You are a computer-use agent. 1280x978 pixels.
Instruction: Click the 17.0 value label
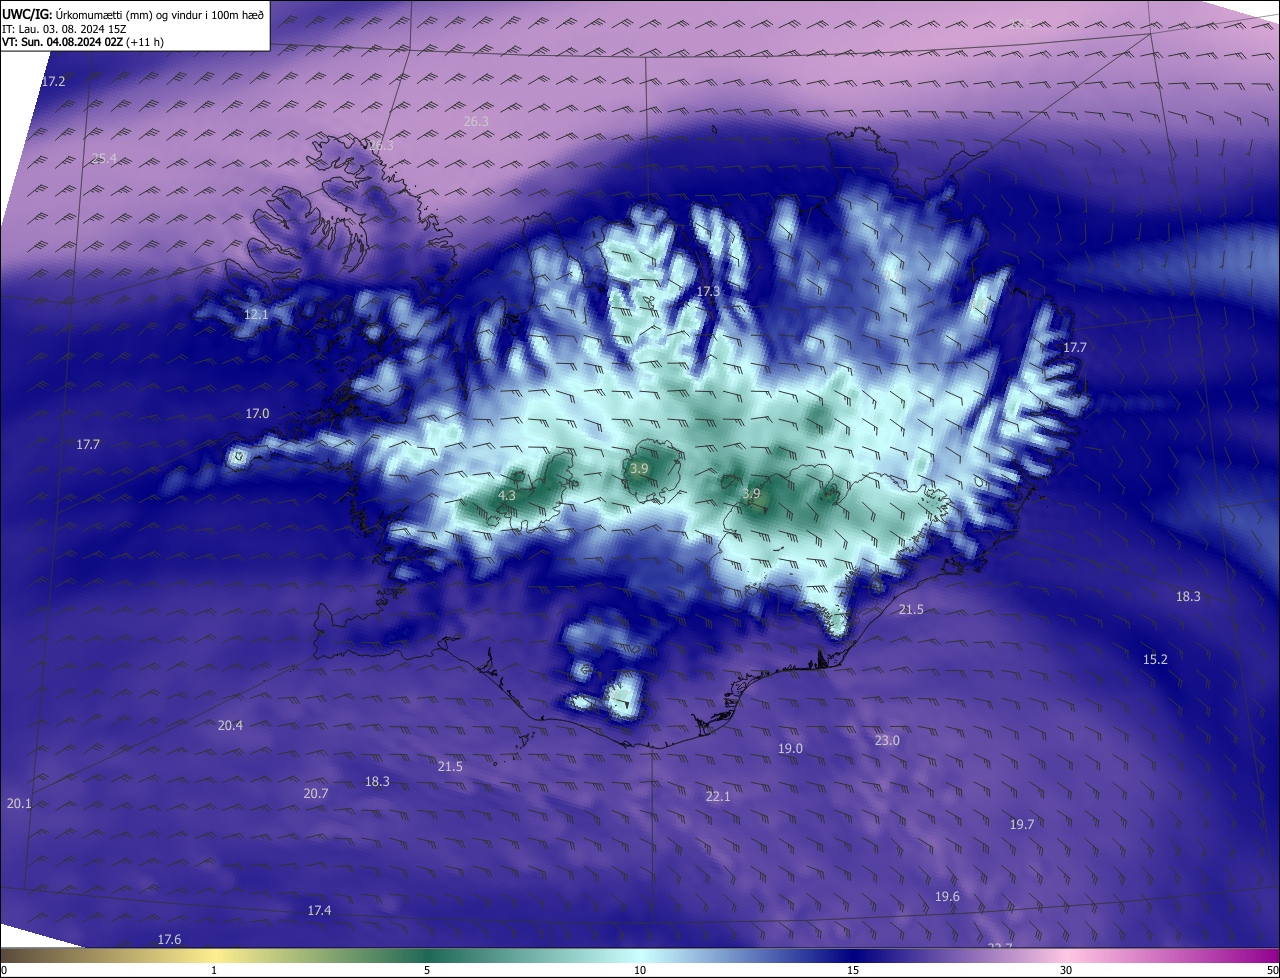[257, 413]
